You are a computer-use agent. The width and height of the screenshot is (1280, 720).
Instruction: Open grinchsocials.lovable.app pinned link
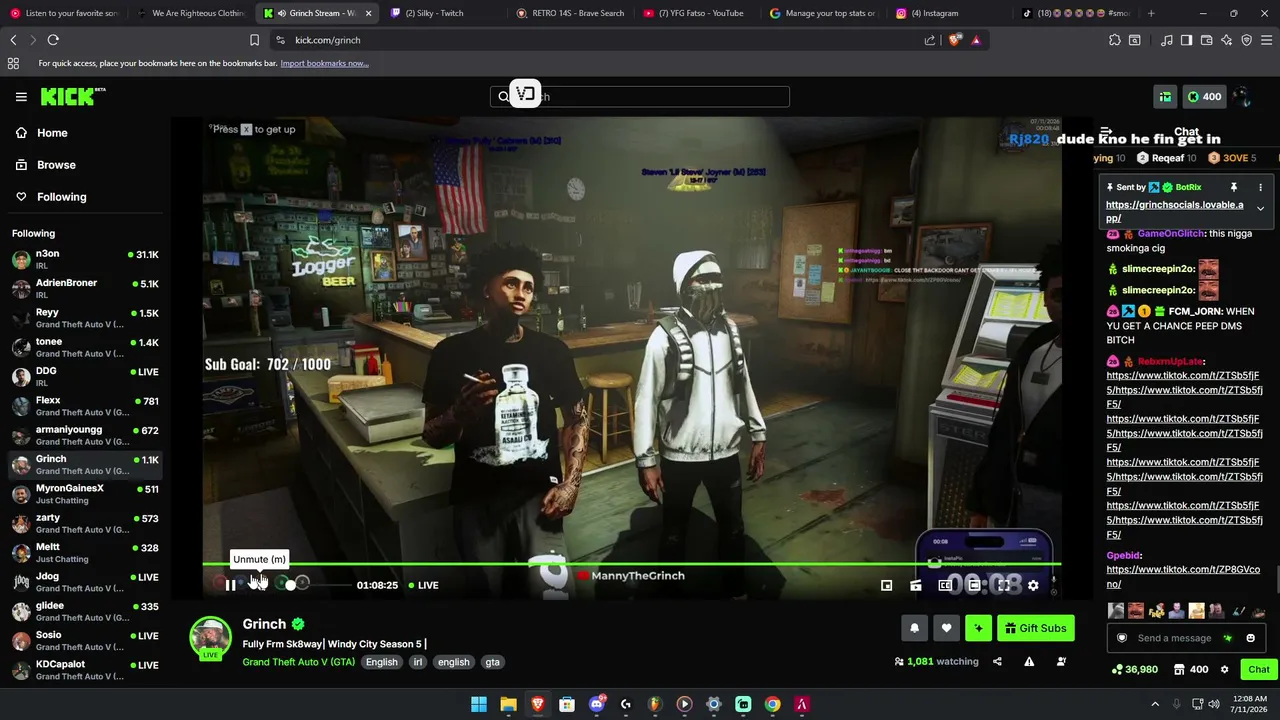pos(1174,212)
